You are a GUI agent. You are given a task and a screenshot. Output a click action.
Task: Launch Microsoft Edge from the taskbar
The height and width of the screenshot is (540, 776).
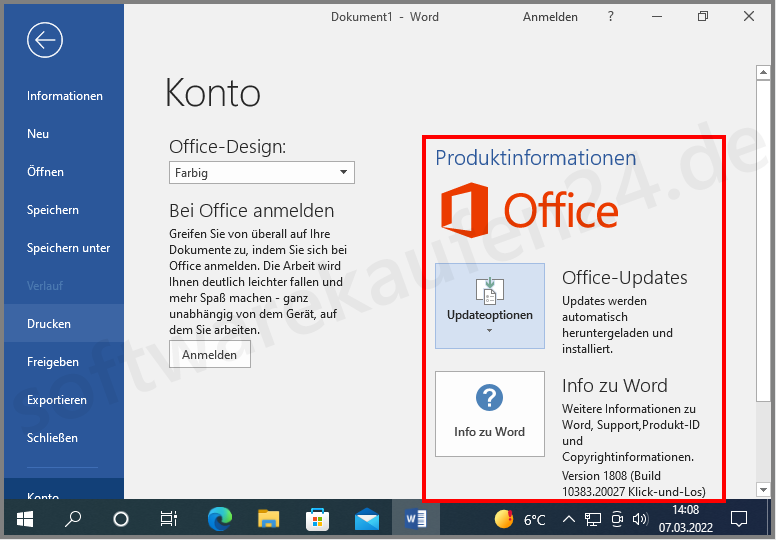pos(220,519)
